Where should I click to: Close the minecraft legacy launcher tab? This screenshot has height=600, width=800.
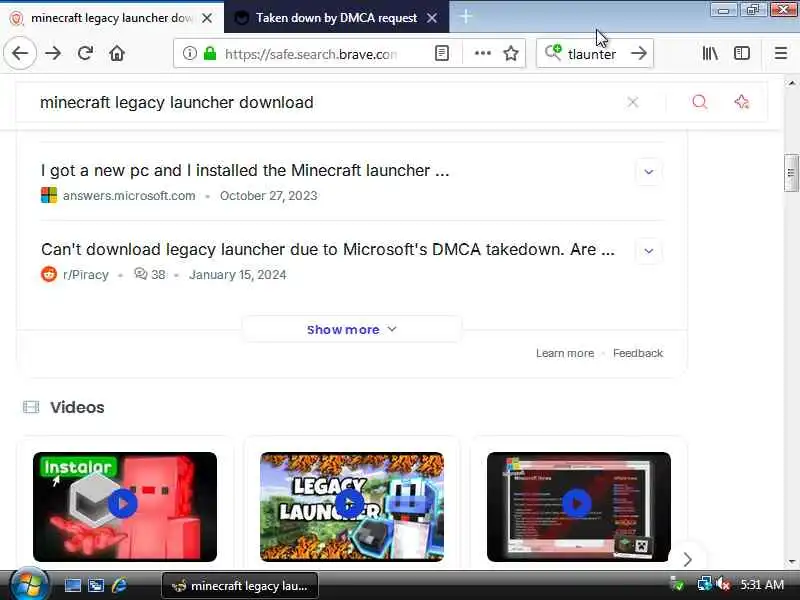pyautogui.click(x=207, y=18)
